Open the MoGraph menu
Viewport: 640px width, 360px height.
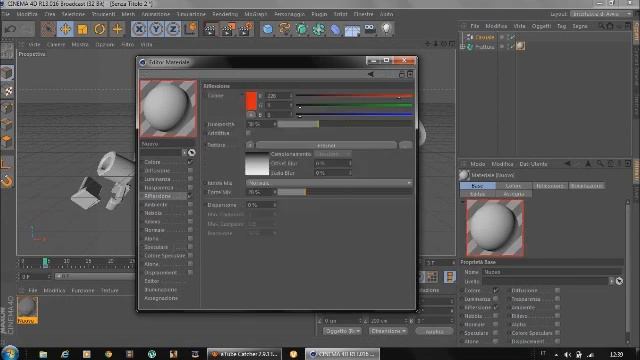(x=256, y=14)
